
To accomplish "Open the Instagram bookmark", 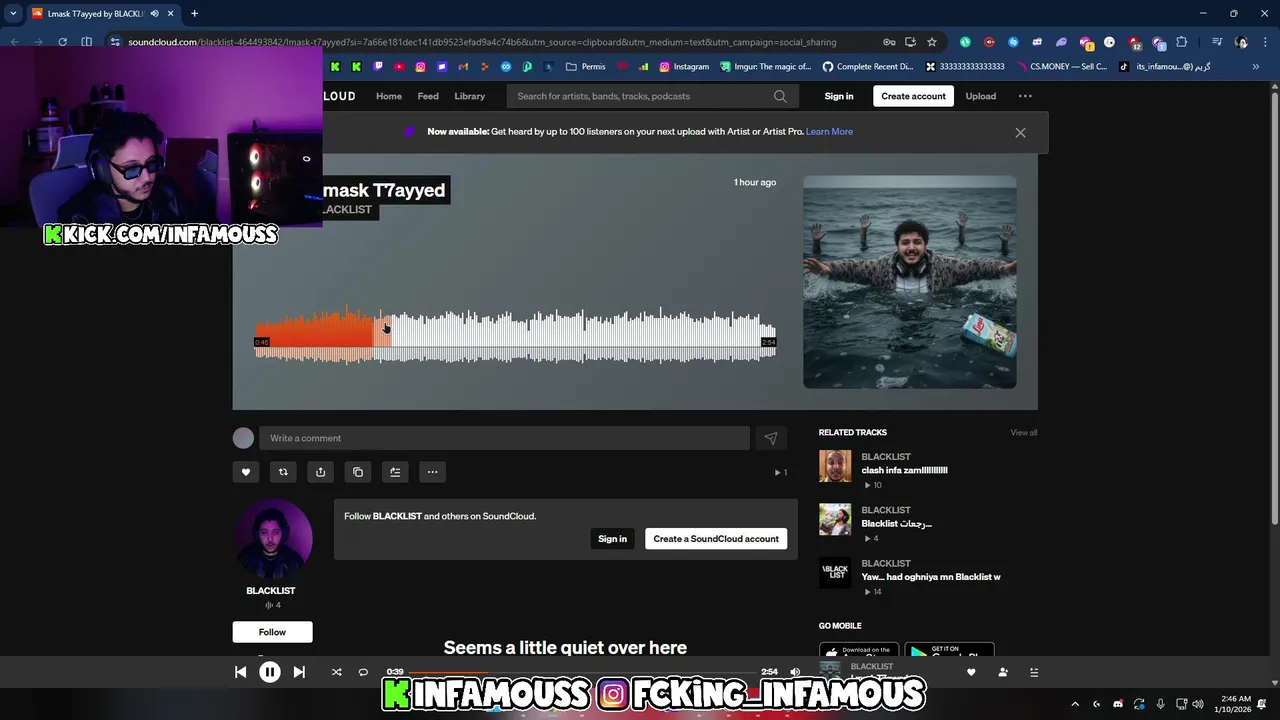I will tap(684, 67).
